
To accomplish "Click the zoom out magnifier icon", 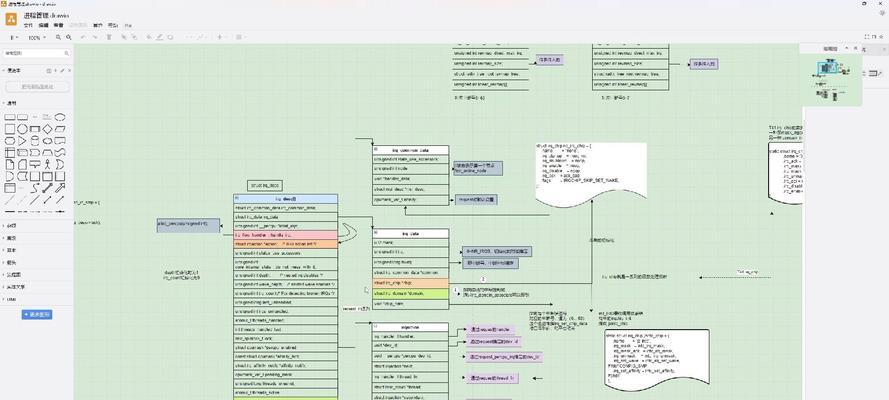I will (69, 37).
